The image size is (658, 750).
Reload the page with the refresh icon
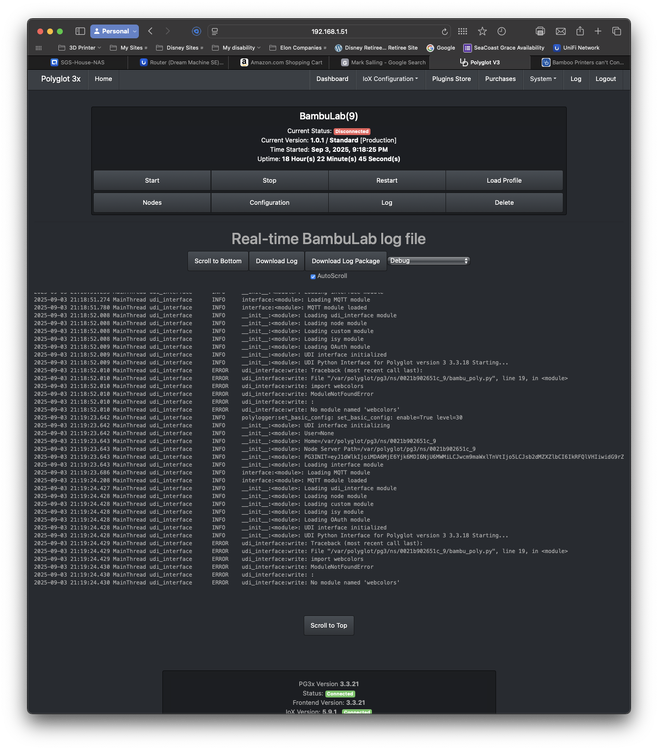pyautogui.click(x=444, y=32)
